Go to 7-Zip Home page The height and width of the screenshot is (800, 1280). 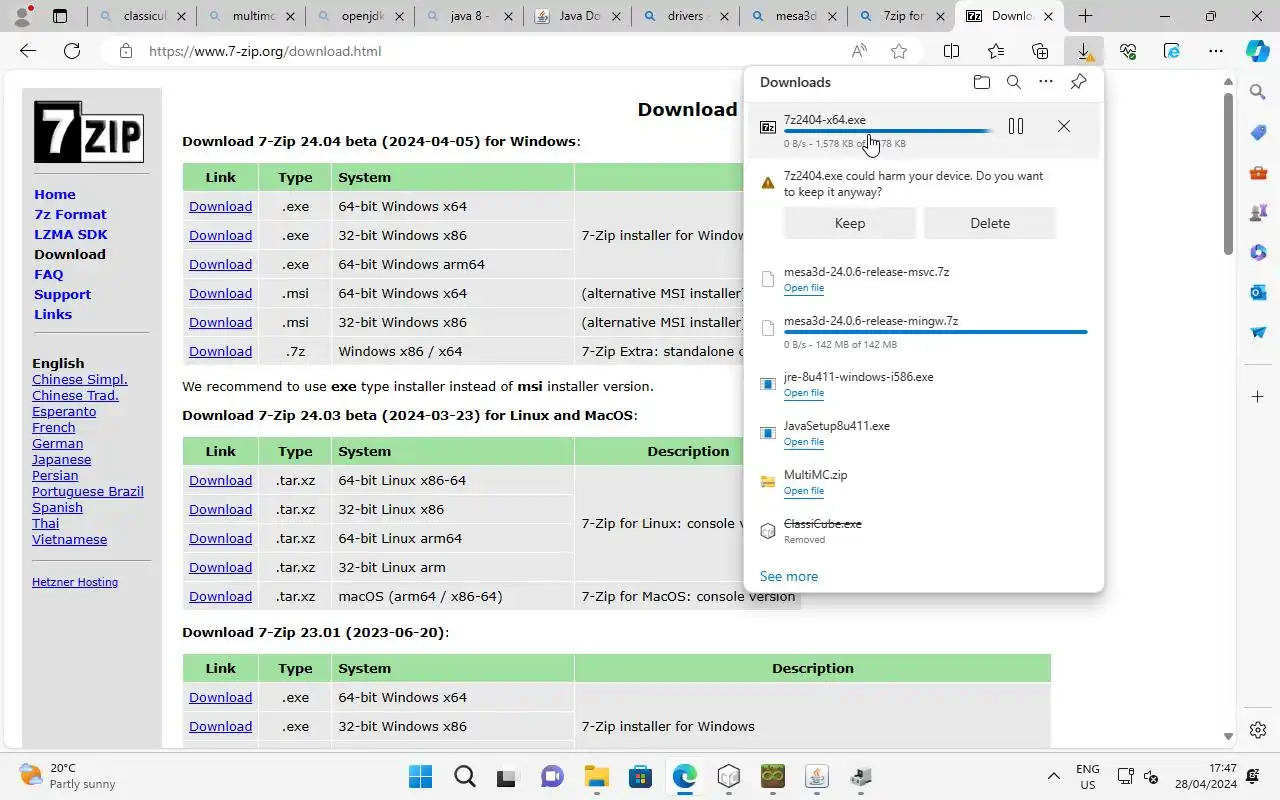55,194
